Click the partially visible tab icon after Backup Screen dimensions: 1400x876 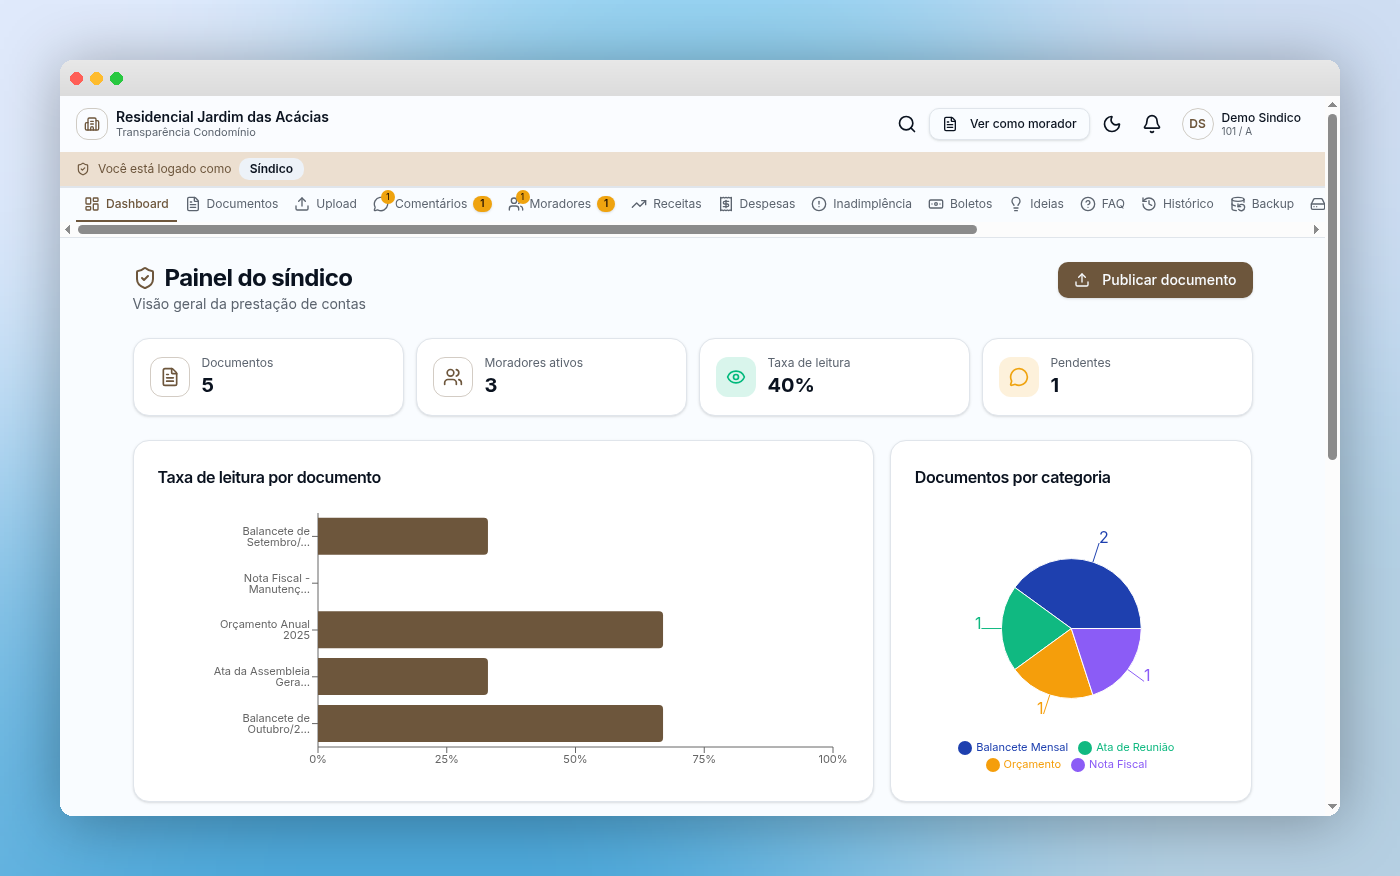[1318, 204]
